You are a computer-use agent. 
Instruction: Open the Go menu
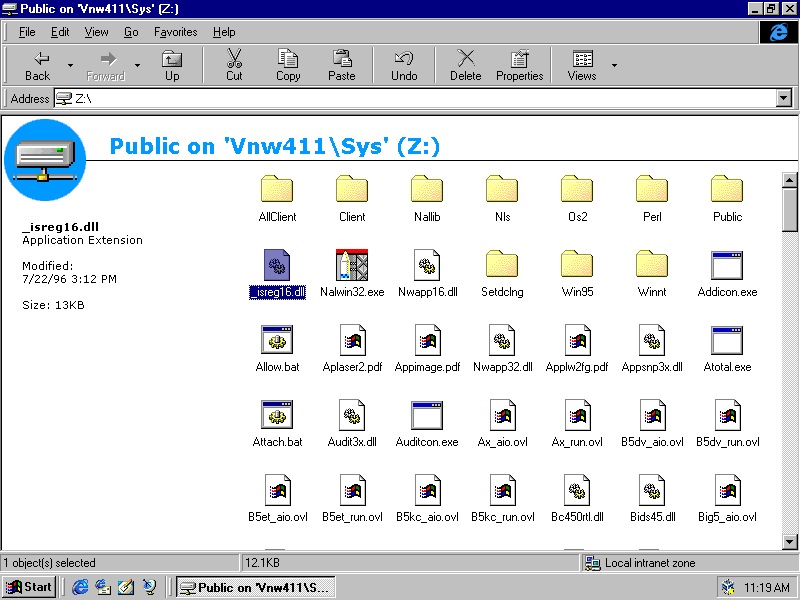point(131,32)
